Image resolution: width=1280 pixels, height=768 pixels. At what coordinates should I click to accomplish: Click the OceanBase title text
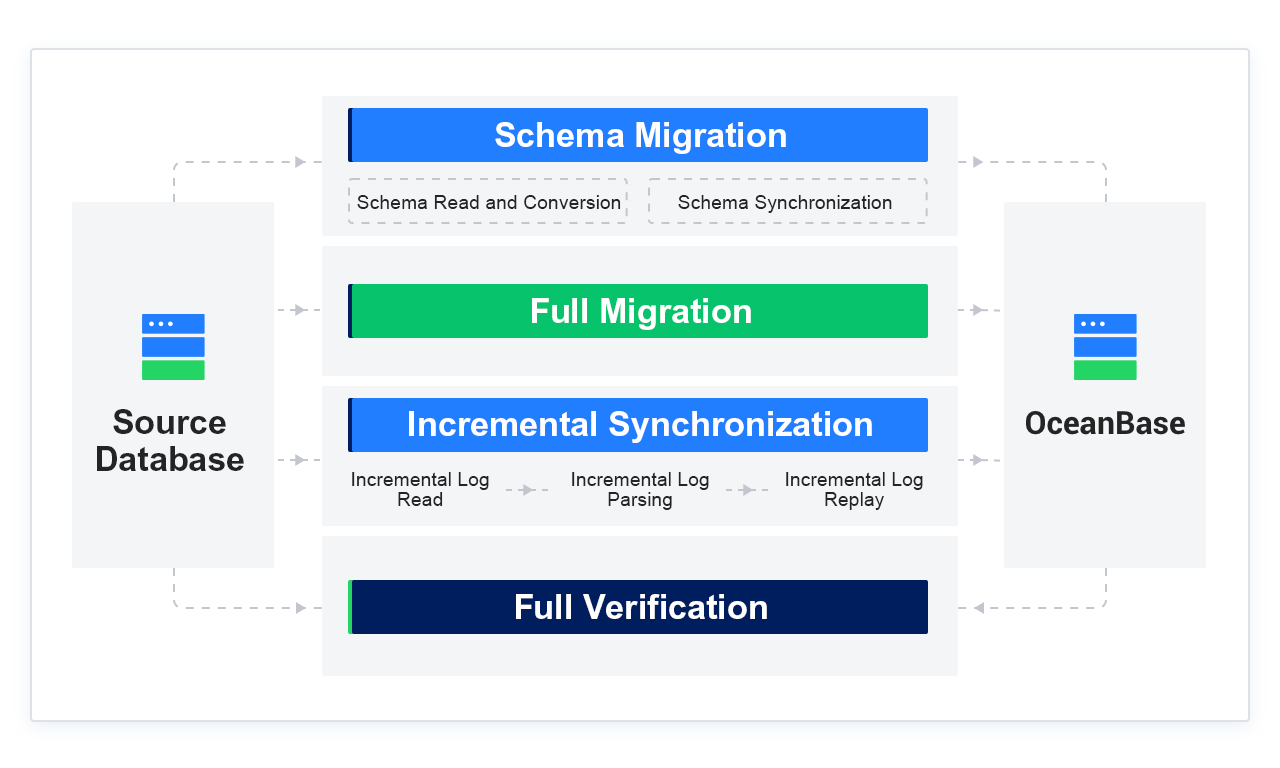click(x=1105, y=423)
